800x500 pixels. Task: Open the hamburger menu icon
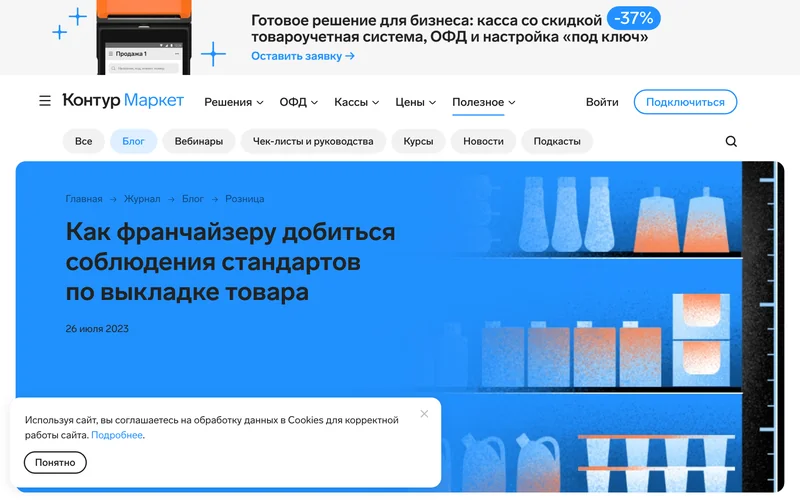coord(45,101)
